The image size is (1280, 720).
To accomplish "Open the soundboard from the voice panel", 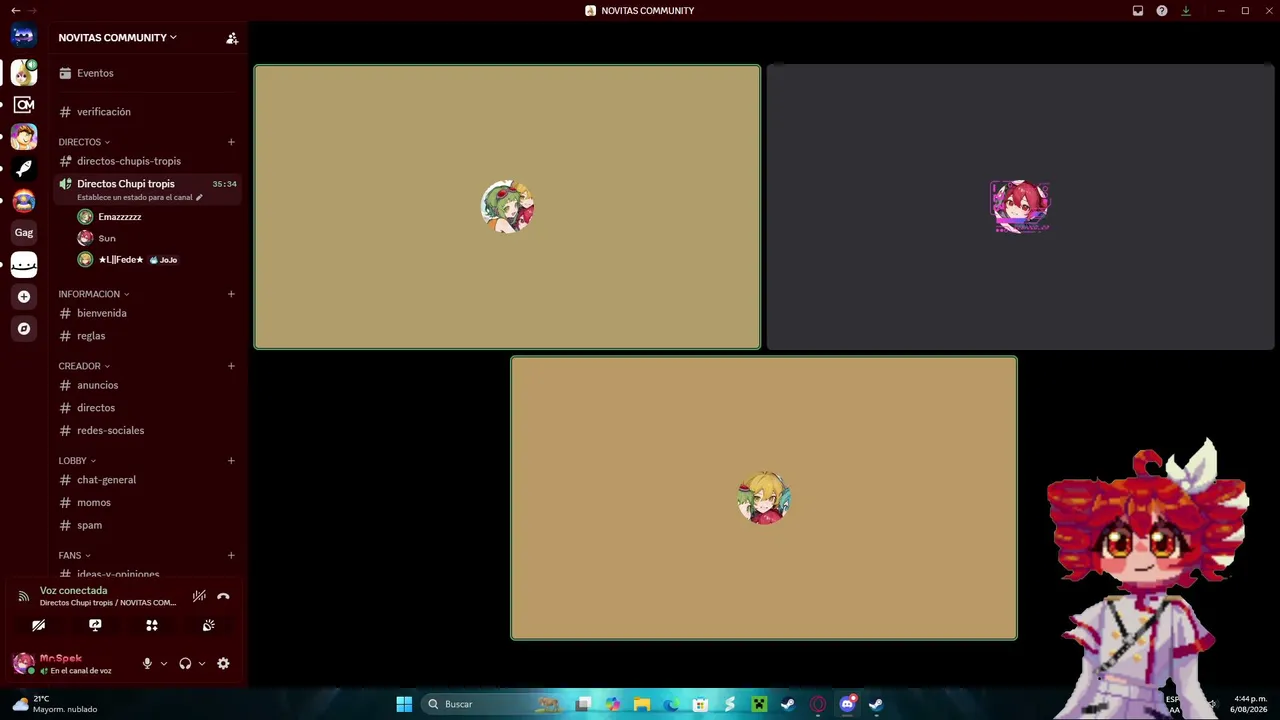I will click(208, 625).
